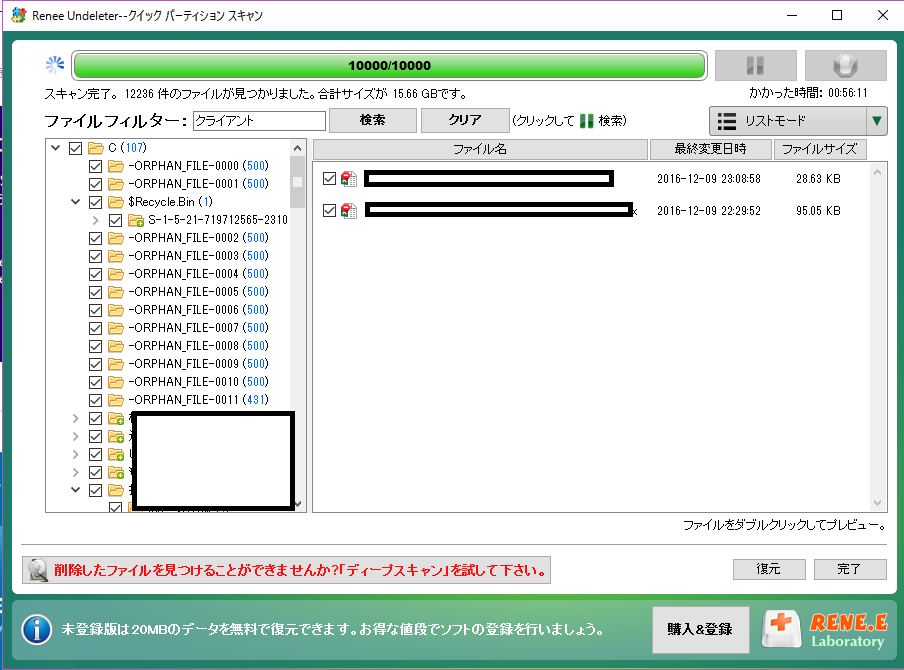This screenshot has height=670, width=904.
Task: Click the deep scan magnifier icon
Action: (x=37, y=570)
